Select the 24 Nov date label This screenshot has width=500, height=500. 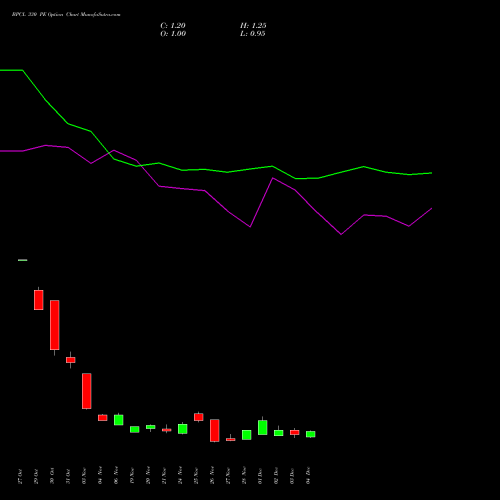coord(180,476)
